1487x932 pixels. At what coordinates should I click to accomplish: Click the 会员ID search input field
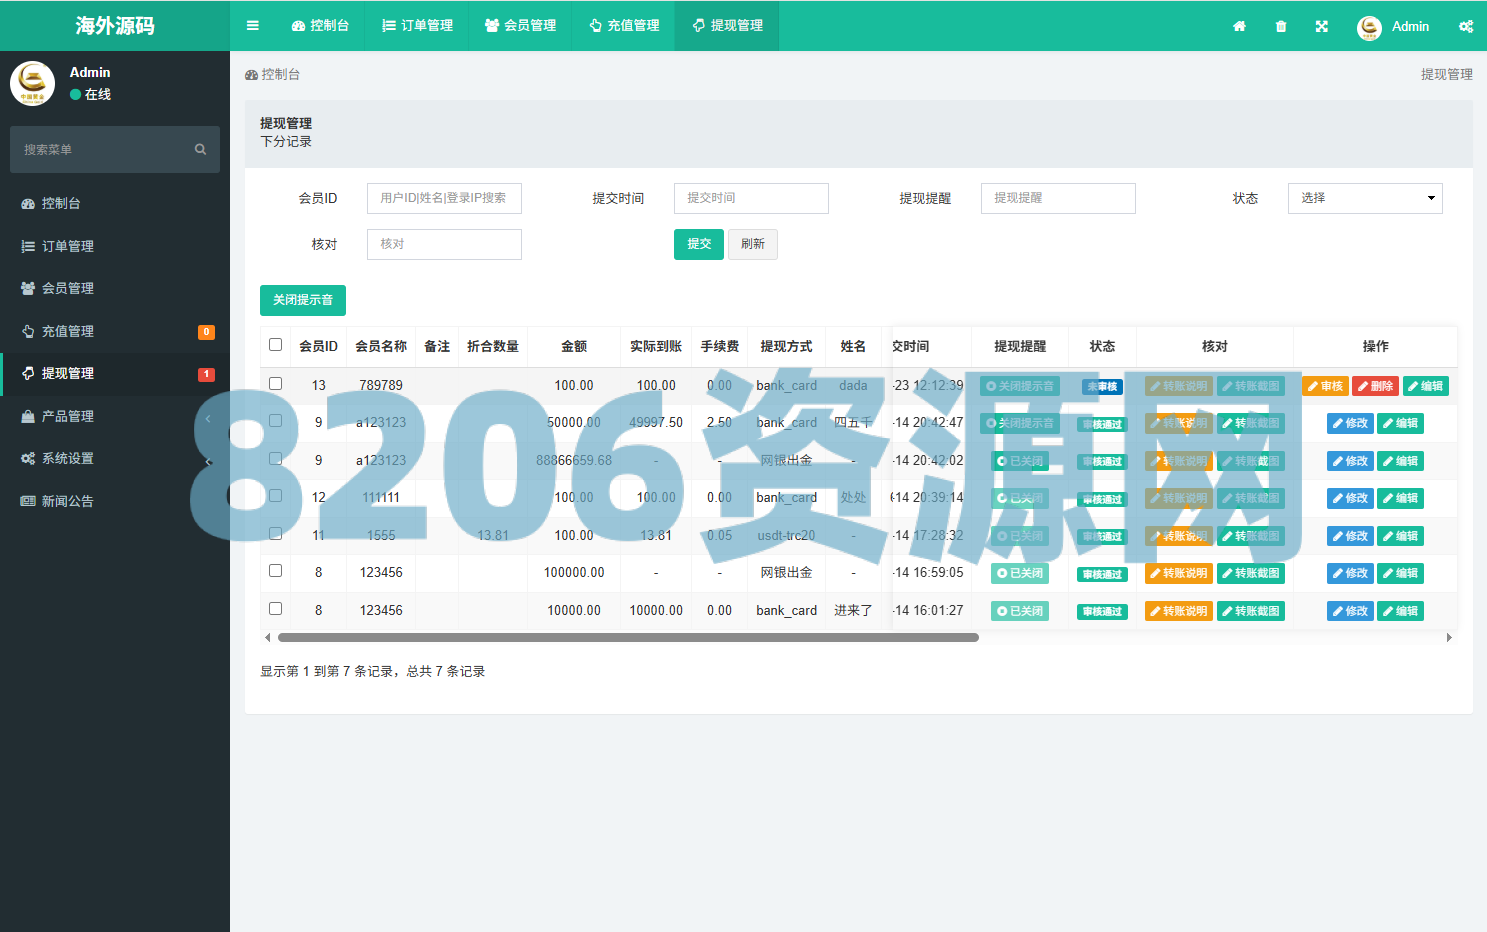click(x=444, y=198)
